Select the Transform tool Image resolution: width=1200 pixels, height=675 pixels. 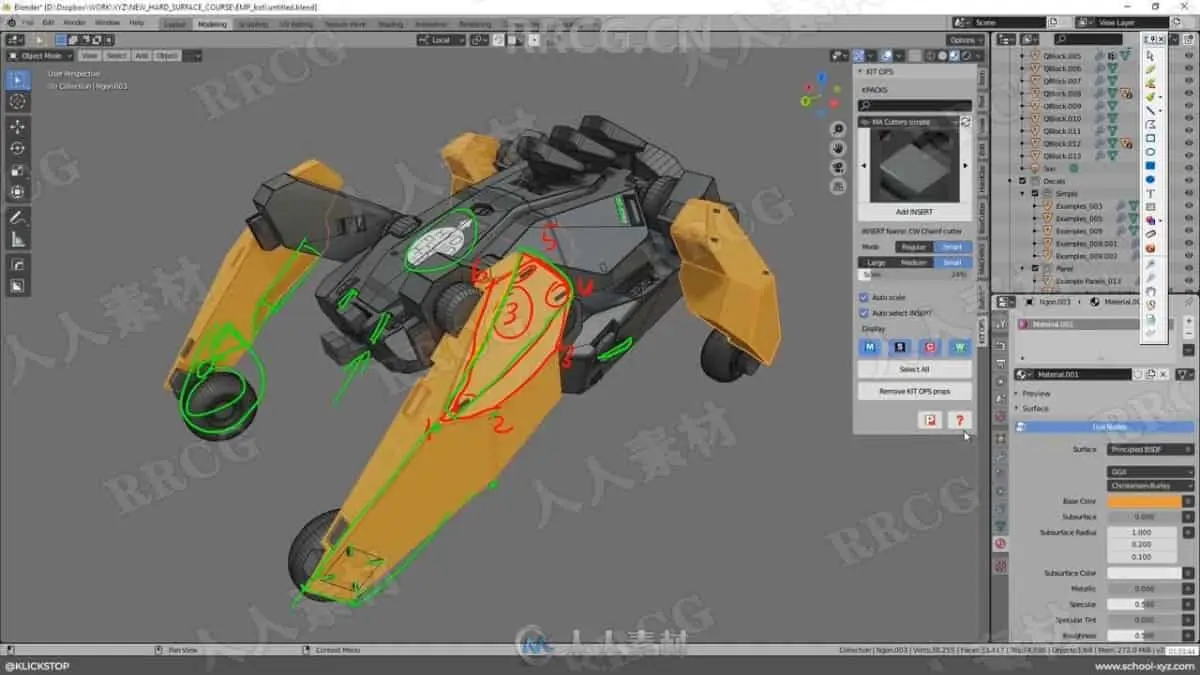coord(18,192)
